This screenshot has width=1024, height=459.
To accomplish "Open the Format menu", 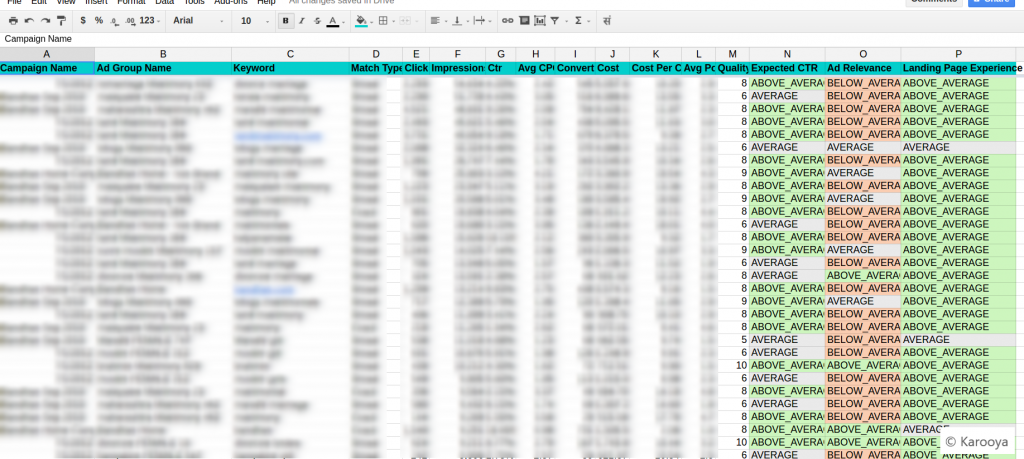I will click(x=131, y=3).
